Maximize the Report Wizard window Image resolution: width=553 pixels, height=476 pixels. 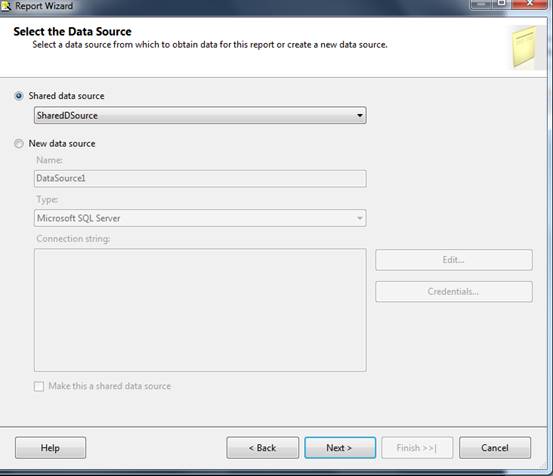tap(502, 4)
